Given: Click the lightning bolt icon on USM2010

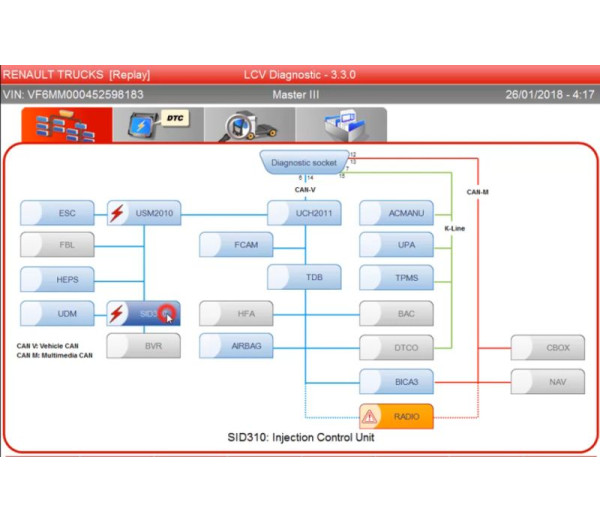Looking at the screenshot, I should tap(118, 213).
